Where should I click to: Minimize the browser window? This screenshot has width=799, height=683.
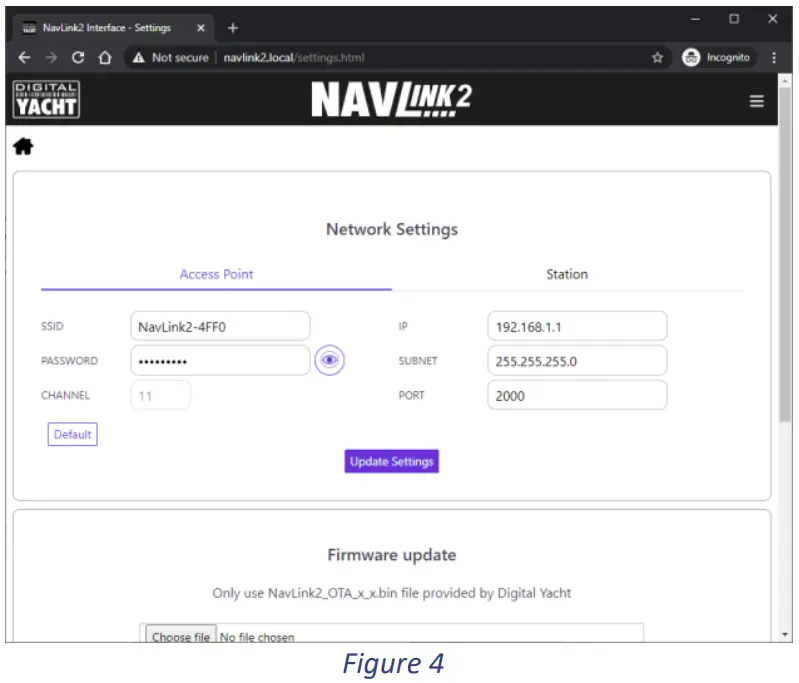point(695,19)
